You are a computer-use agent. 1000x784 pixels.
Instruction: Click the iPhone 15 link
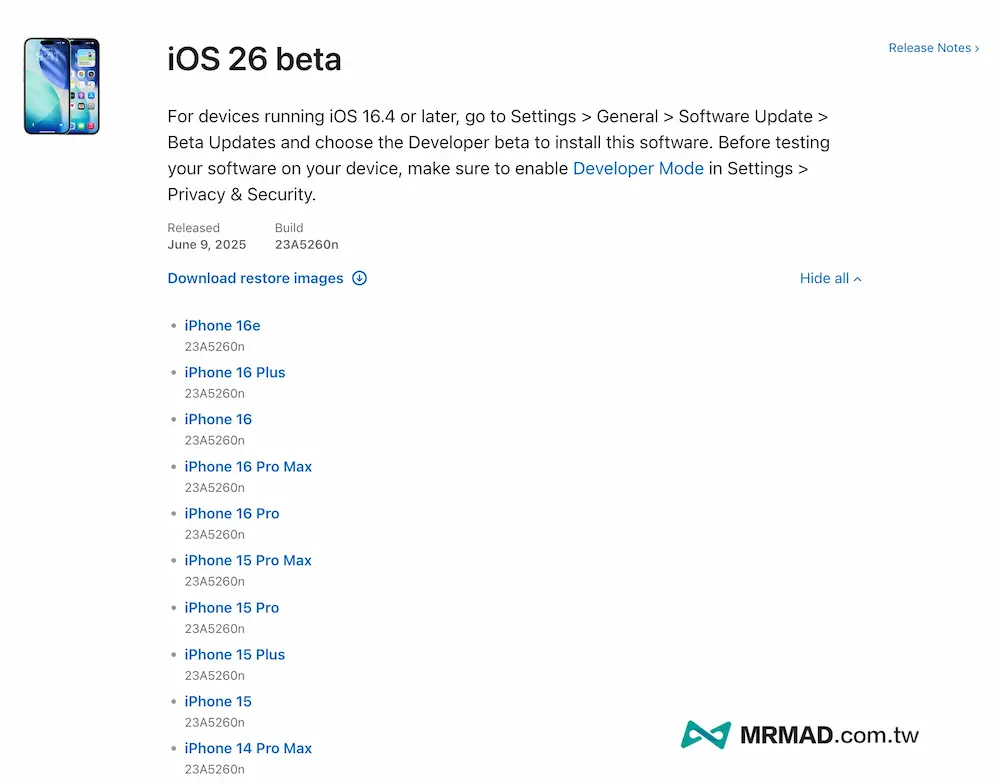tap(218, 701)
